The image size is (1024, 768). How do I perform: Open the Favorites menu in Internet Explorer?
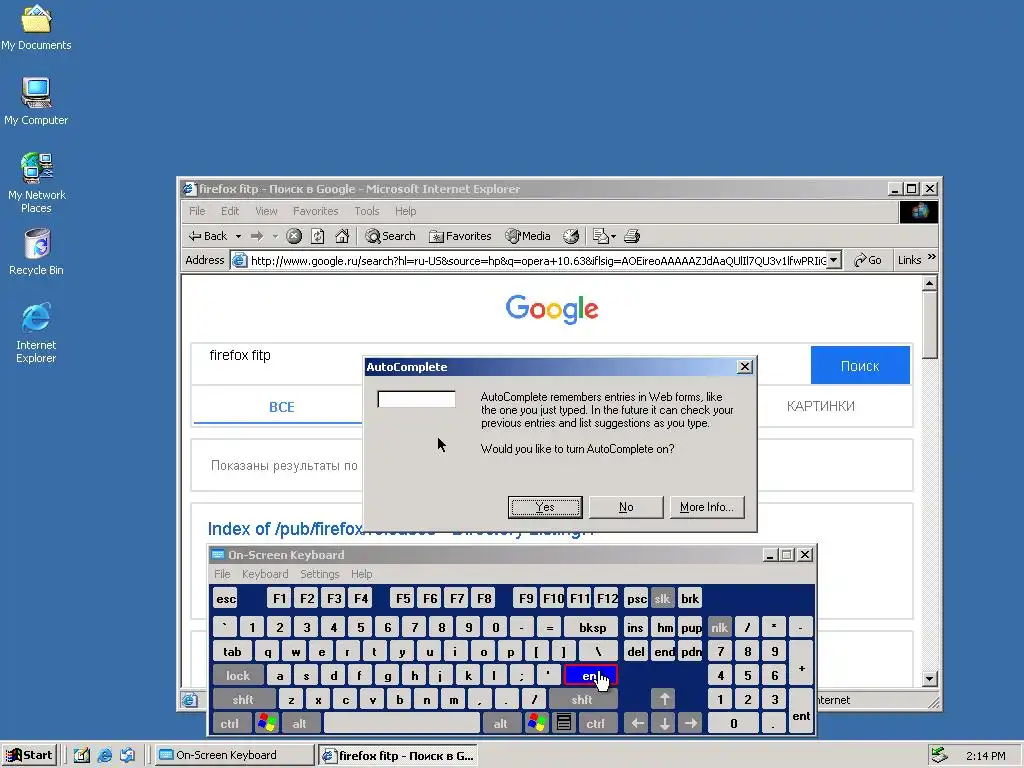coord(315,211)
